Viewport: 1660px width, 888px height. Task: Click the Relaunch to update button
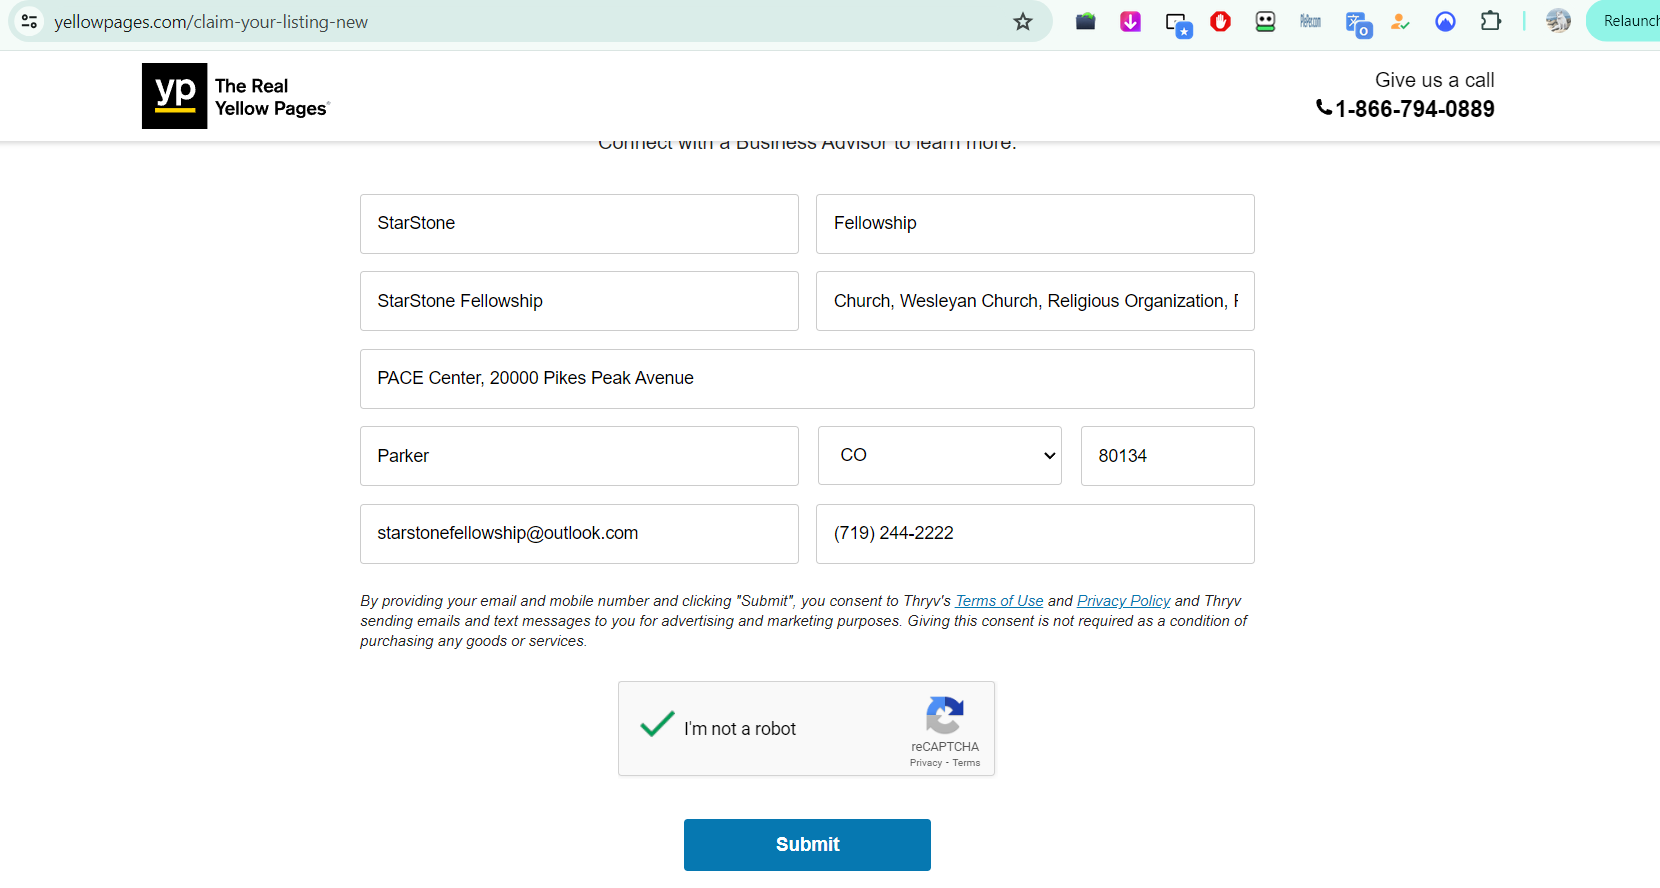pyautogui.click(x=1624, y=21)
